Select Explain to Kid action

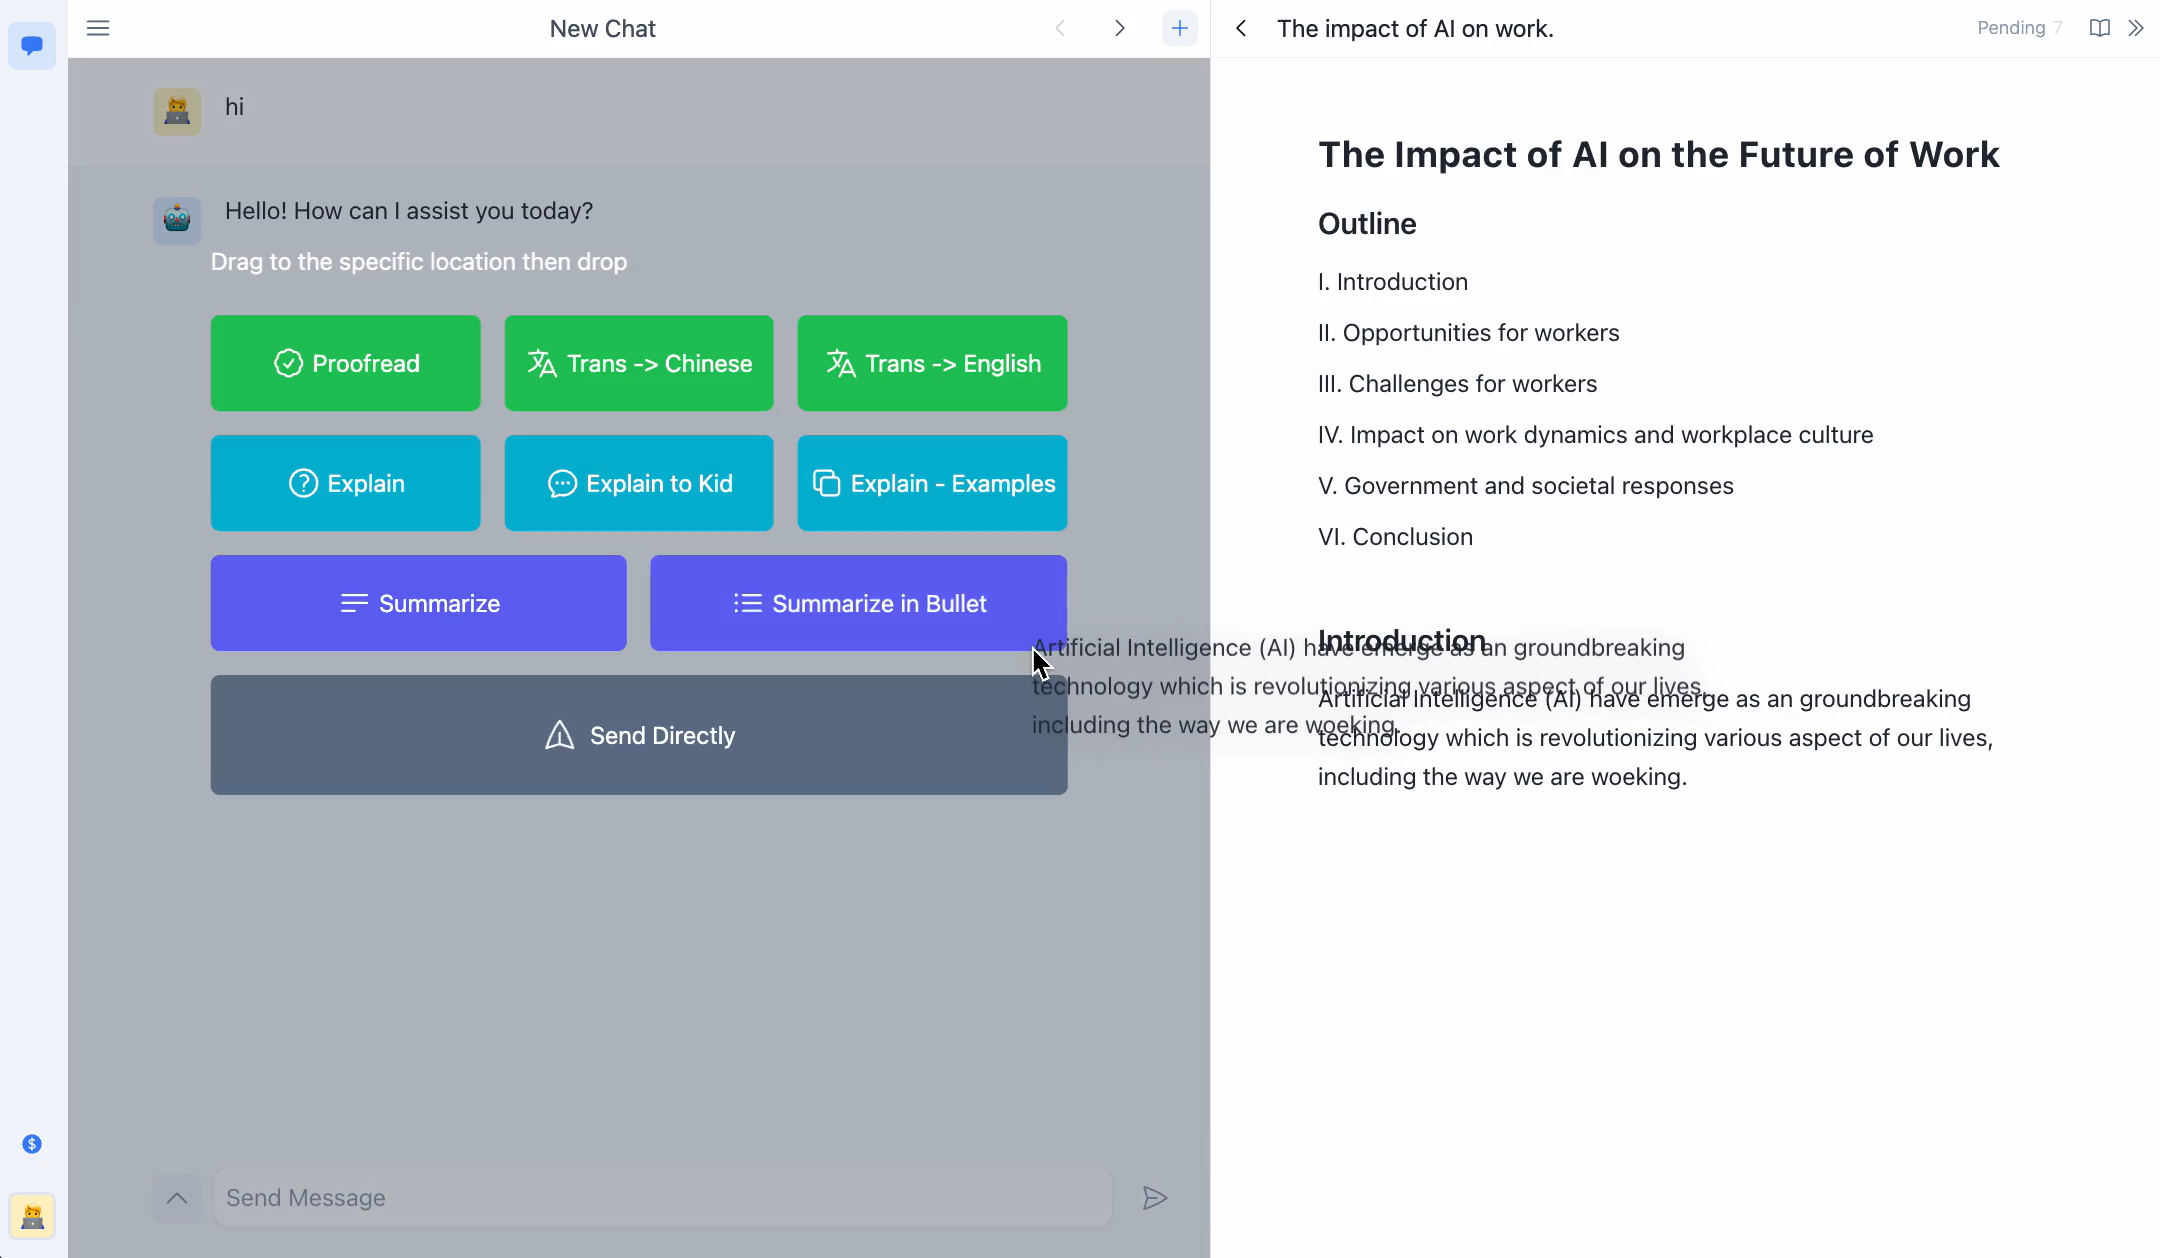pyautogui.click(x=639, y=483)
